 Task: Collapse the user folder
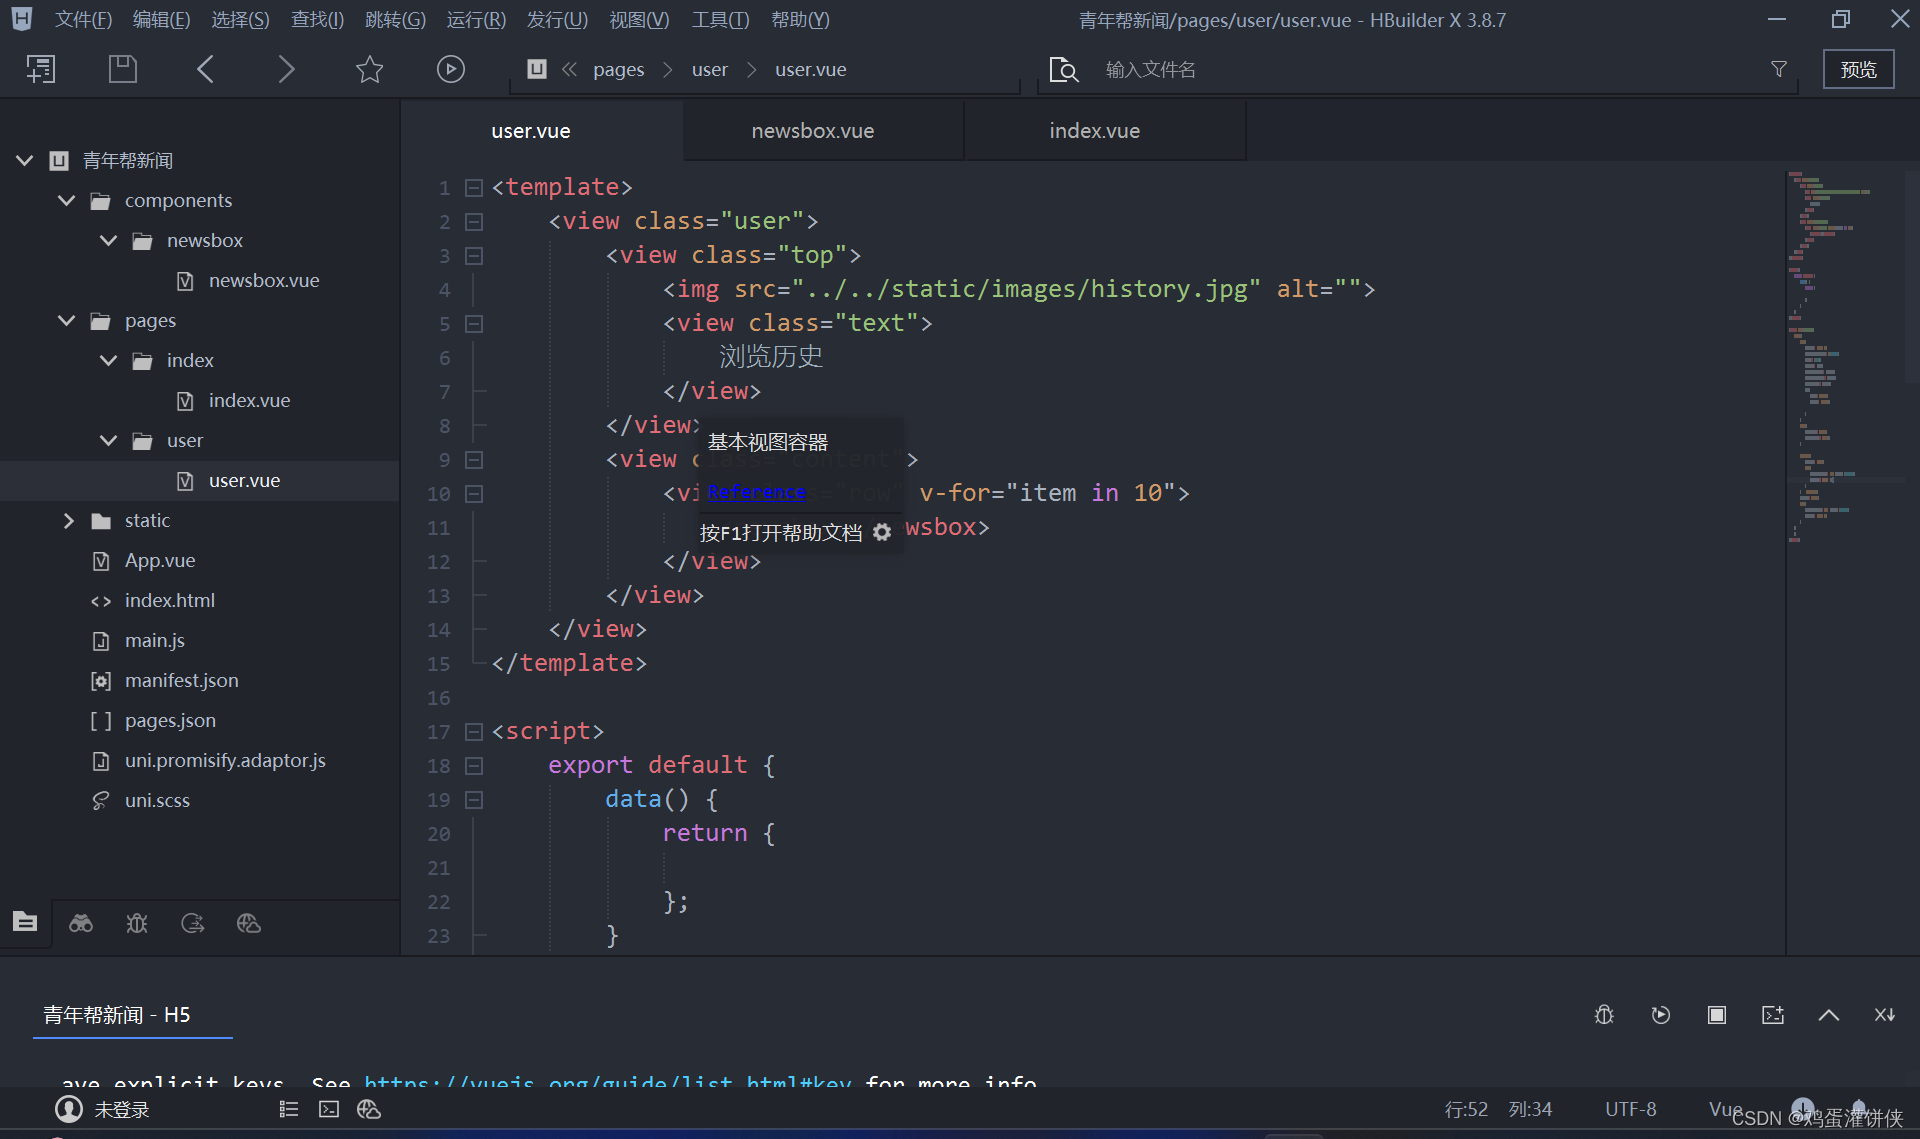(x=109, y=440)
